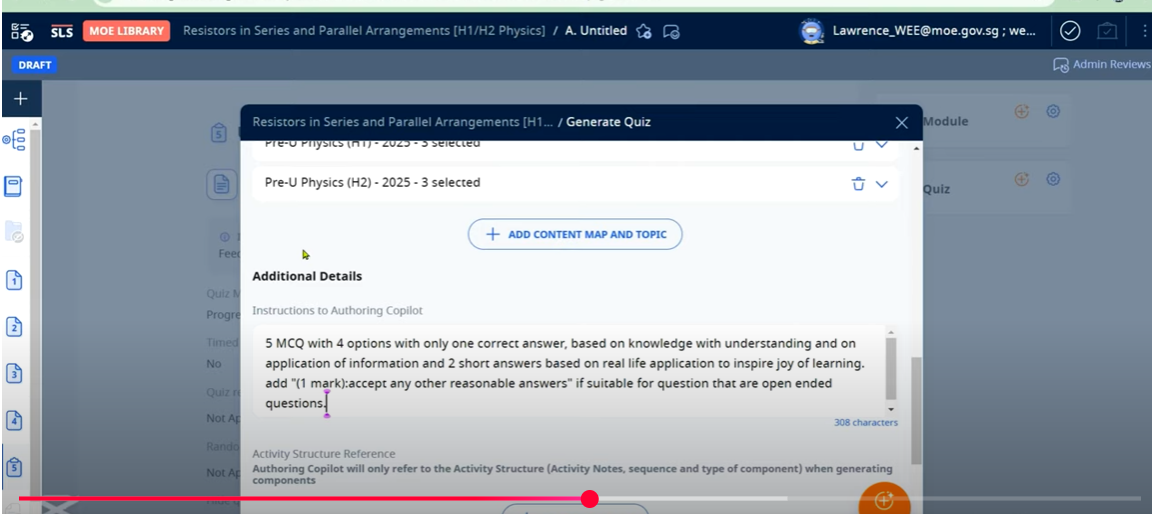1152x514 pixels.
Task: Click the circled checkmark icon in header
Action: (x=1070, y=31)
